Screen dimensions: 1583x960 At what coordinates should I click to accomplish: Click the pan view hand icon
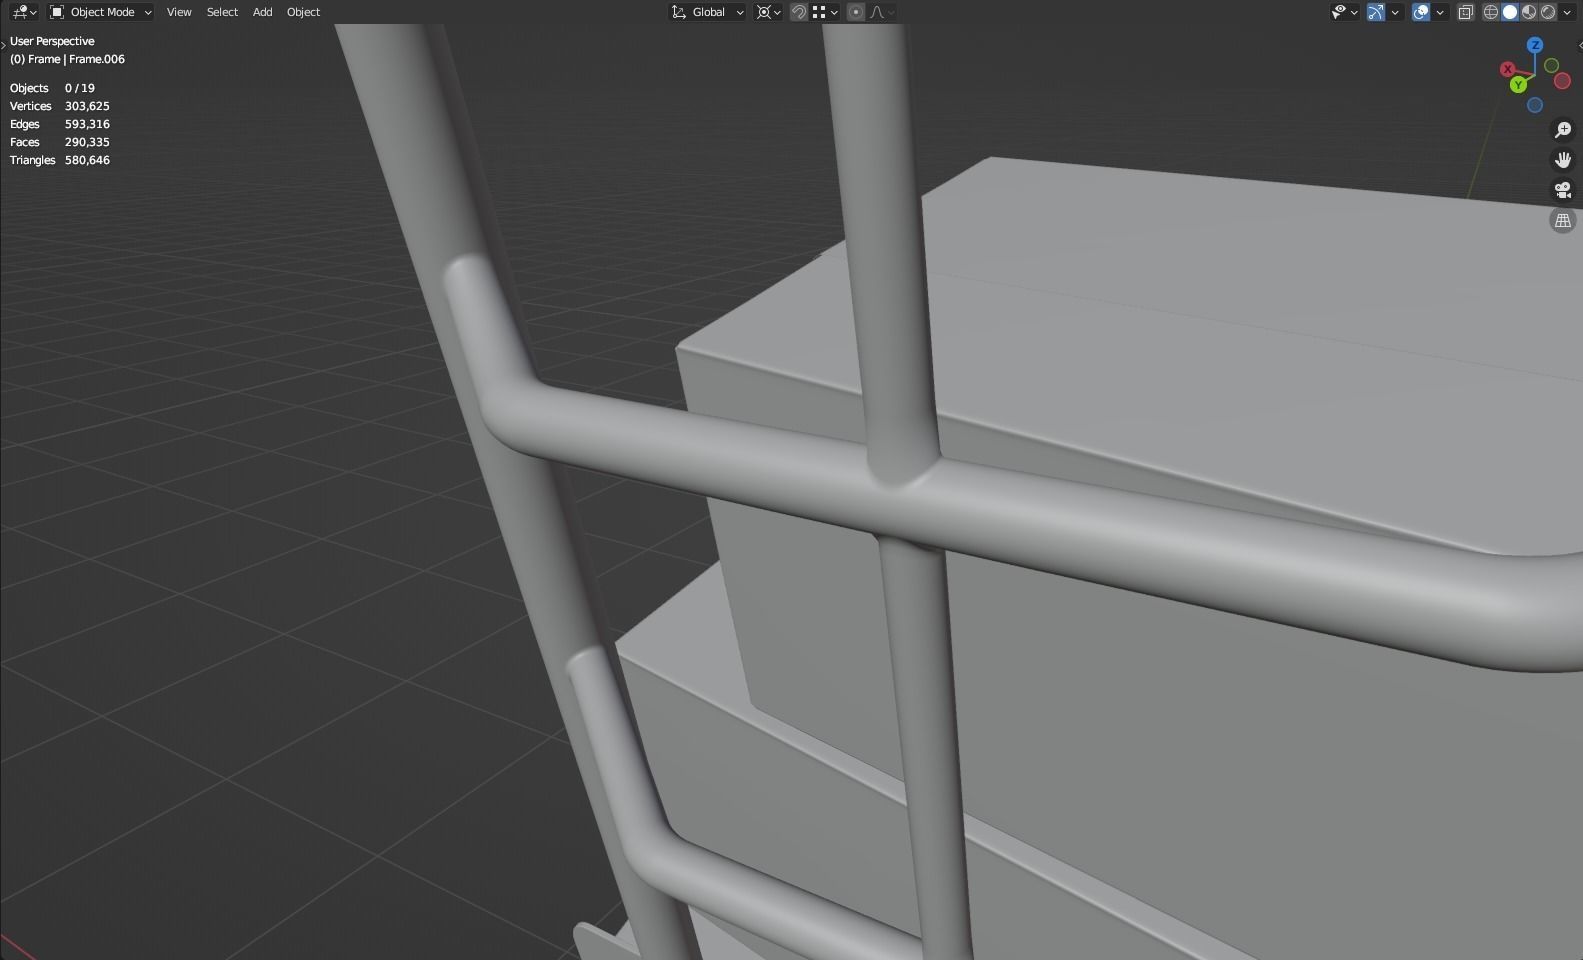point(1563,160)
